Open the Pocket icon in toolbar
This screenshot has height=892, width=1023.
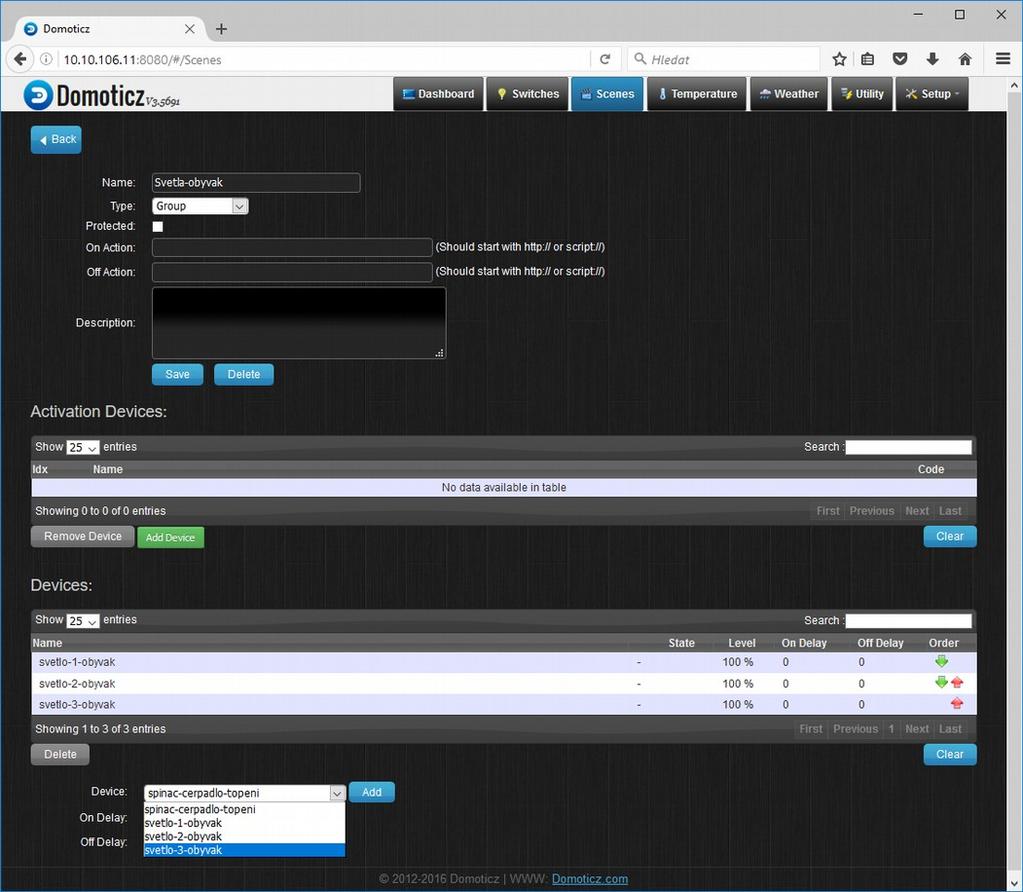900,59
